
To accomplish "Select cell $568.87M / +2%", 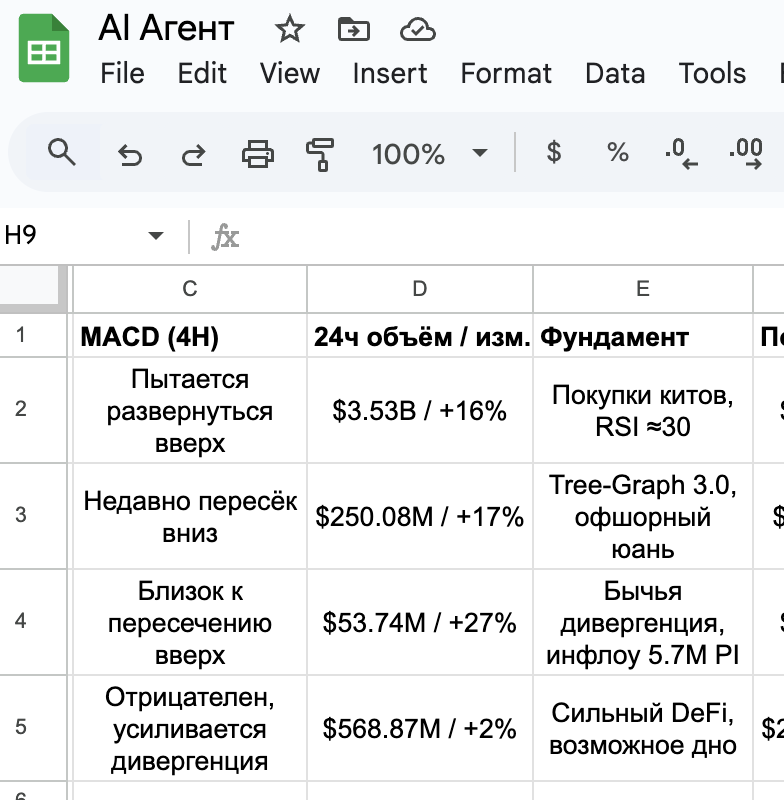I will (420, 728).
